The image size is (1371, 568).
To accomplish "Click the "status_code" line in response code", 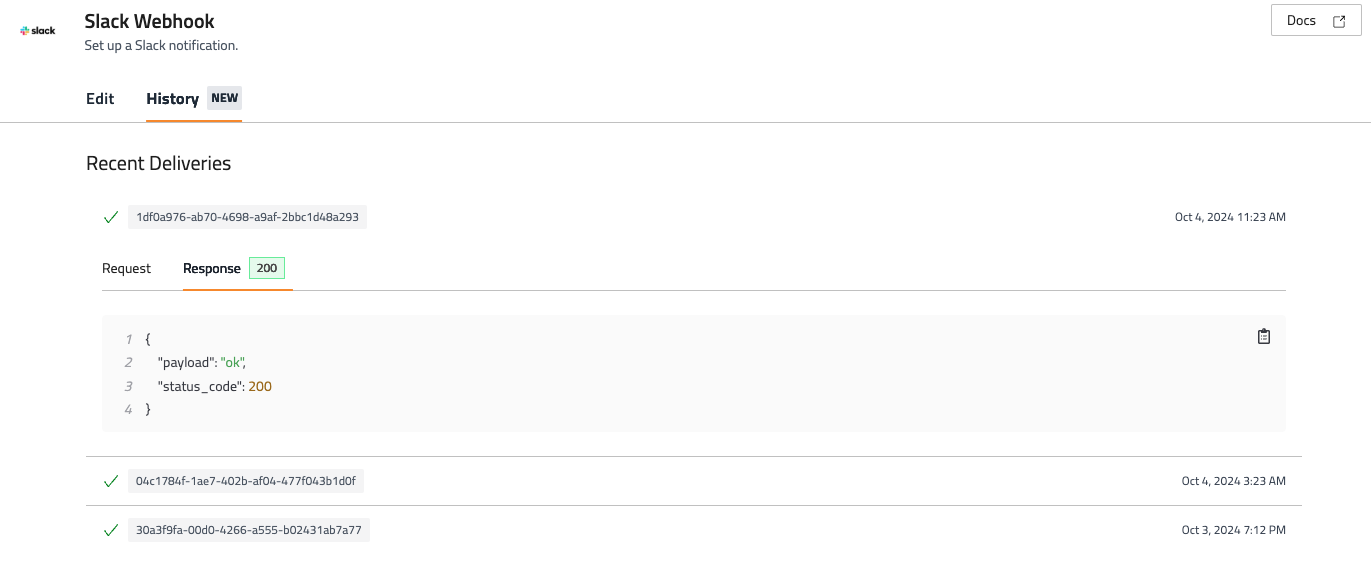I will [x=214, y=386].
